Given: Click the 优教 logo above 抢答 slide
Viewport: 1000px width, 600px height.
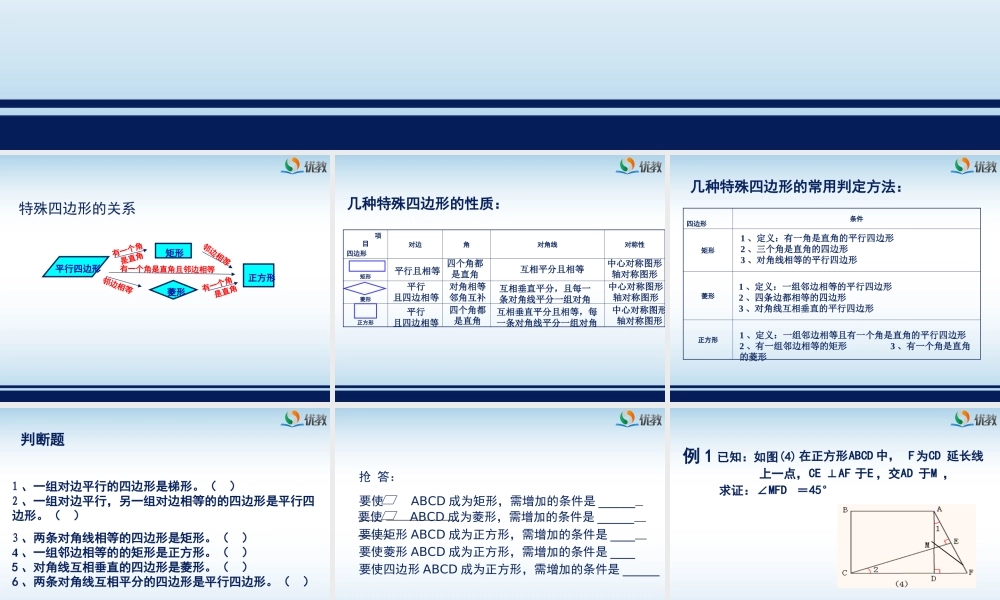Looking at the screenshot, I should [638, 418].
